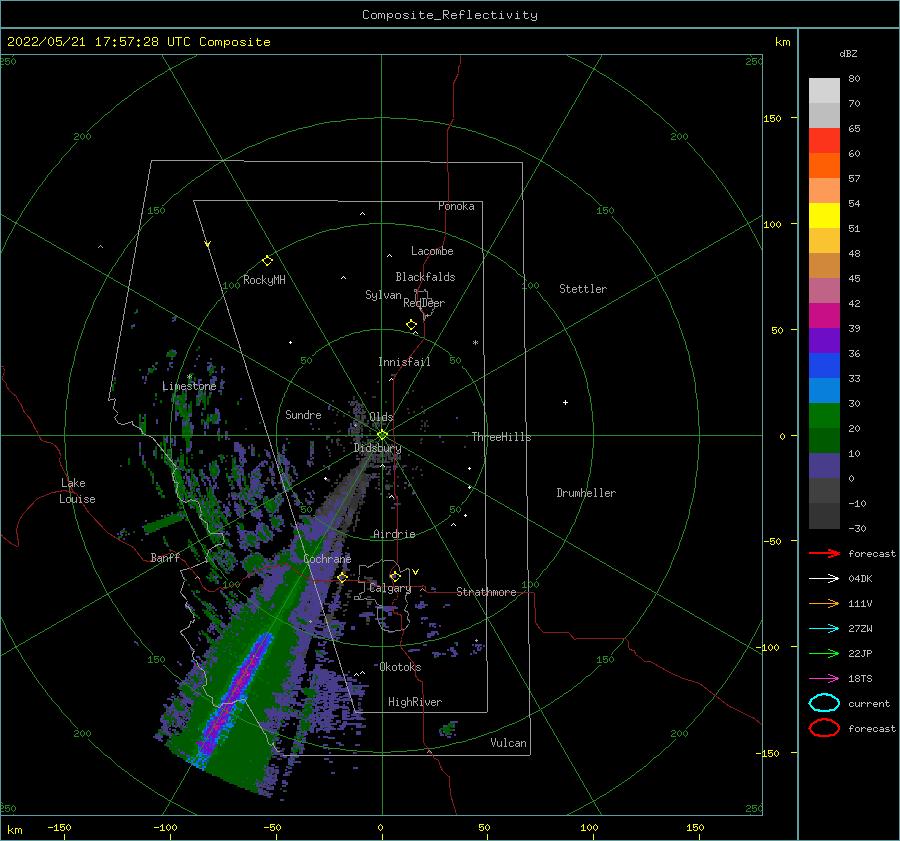Click the Olds label
The width and height of the screenshot is (900, 841).
pyautogui.click(x=381, y=417)
